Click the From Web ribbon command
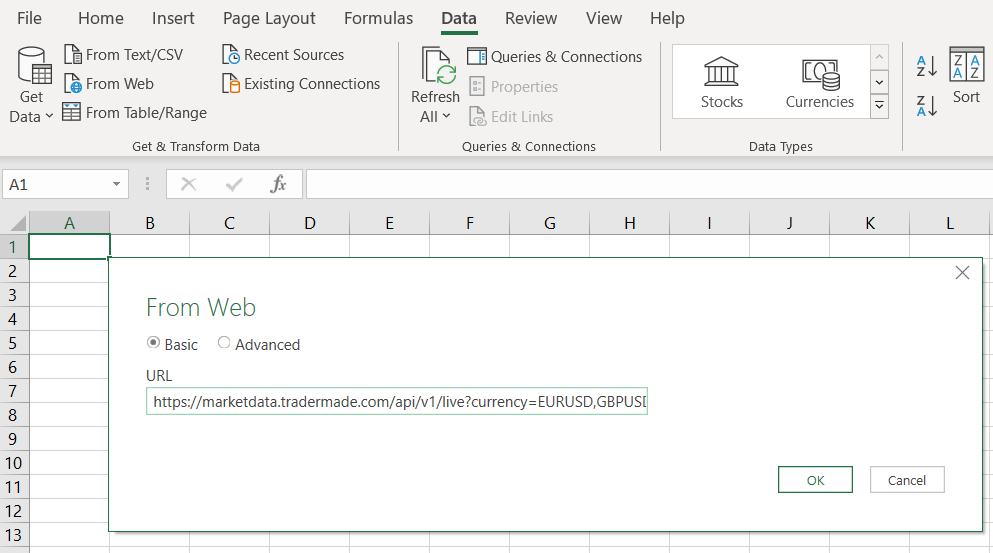This screenshot has height=553, width=993. (109, 84)
